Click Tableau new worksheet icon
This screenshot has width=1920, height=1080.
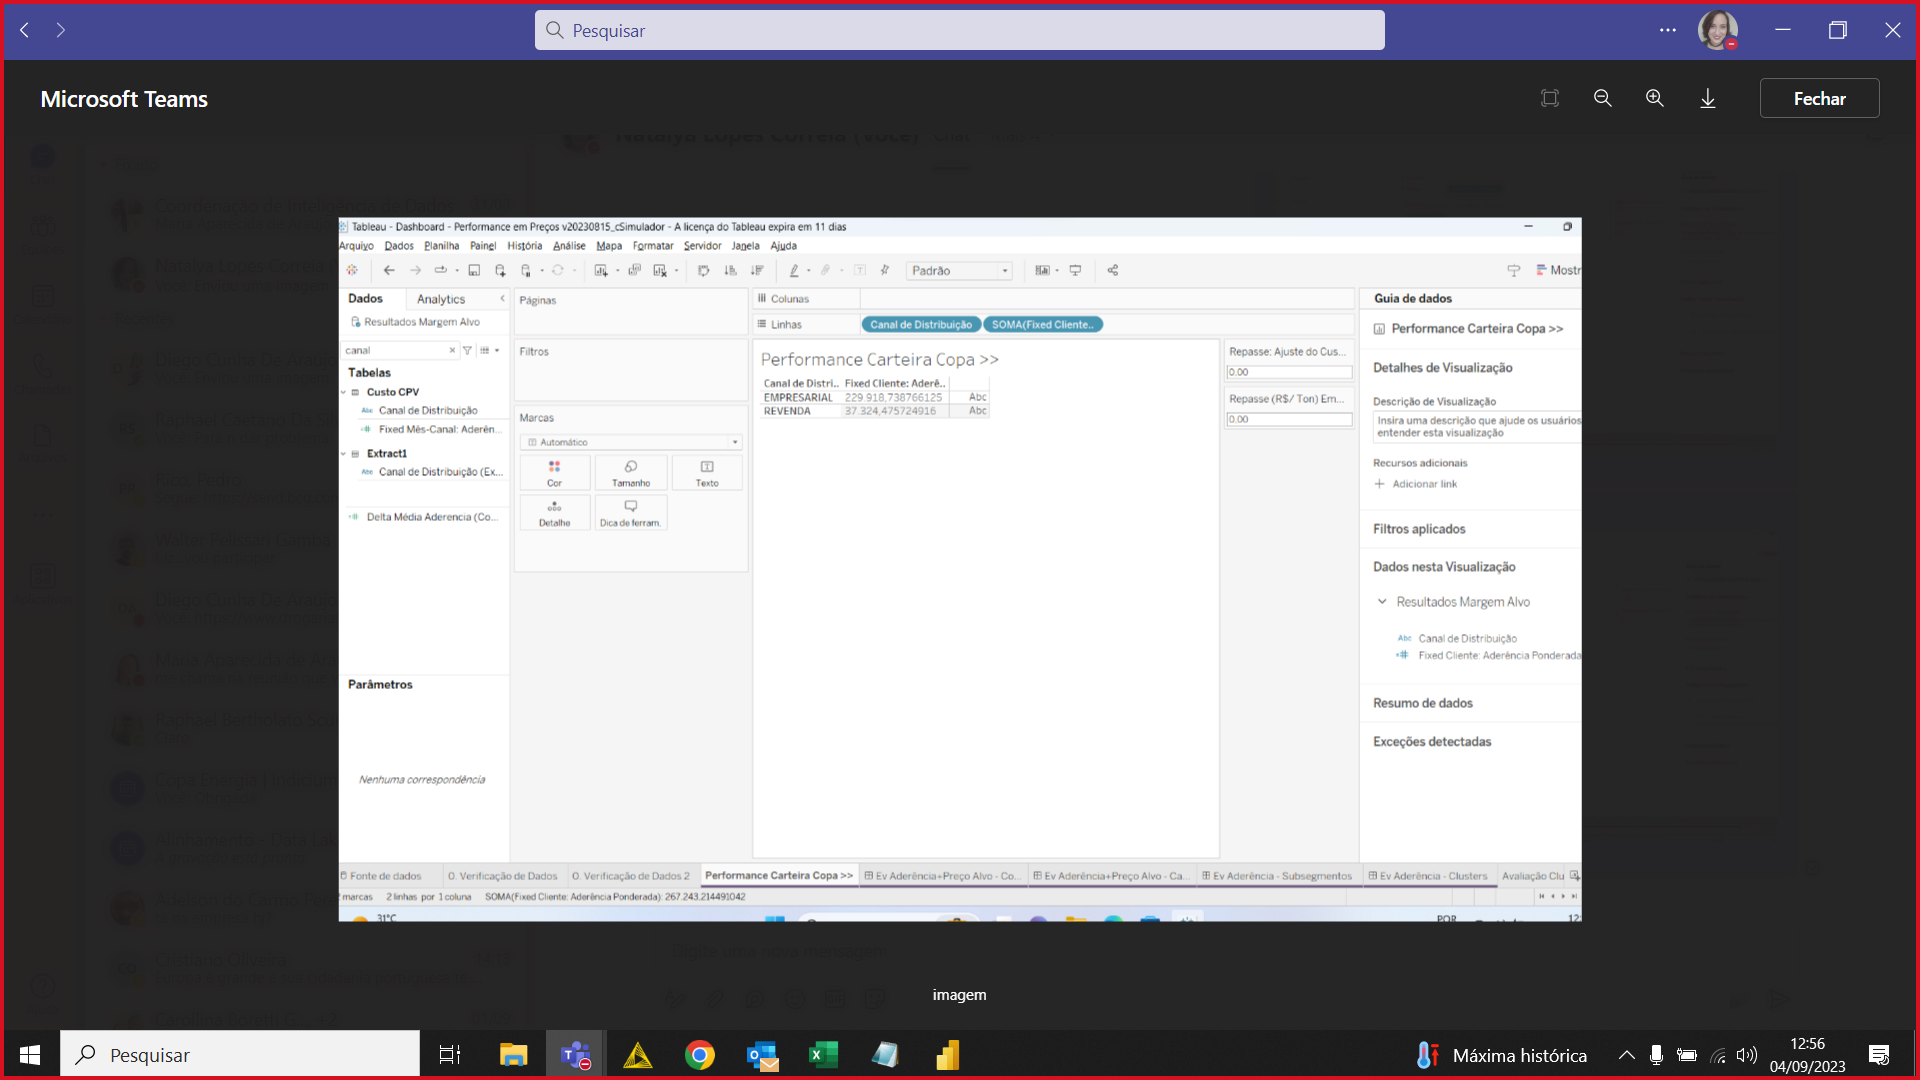point(601,270)
